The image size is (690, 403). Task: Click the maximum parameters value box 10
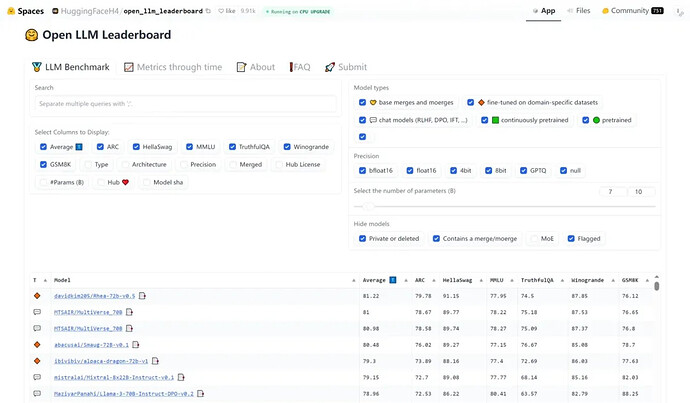(642, 191)
